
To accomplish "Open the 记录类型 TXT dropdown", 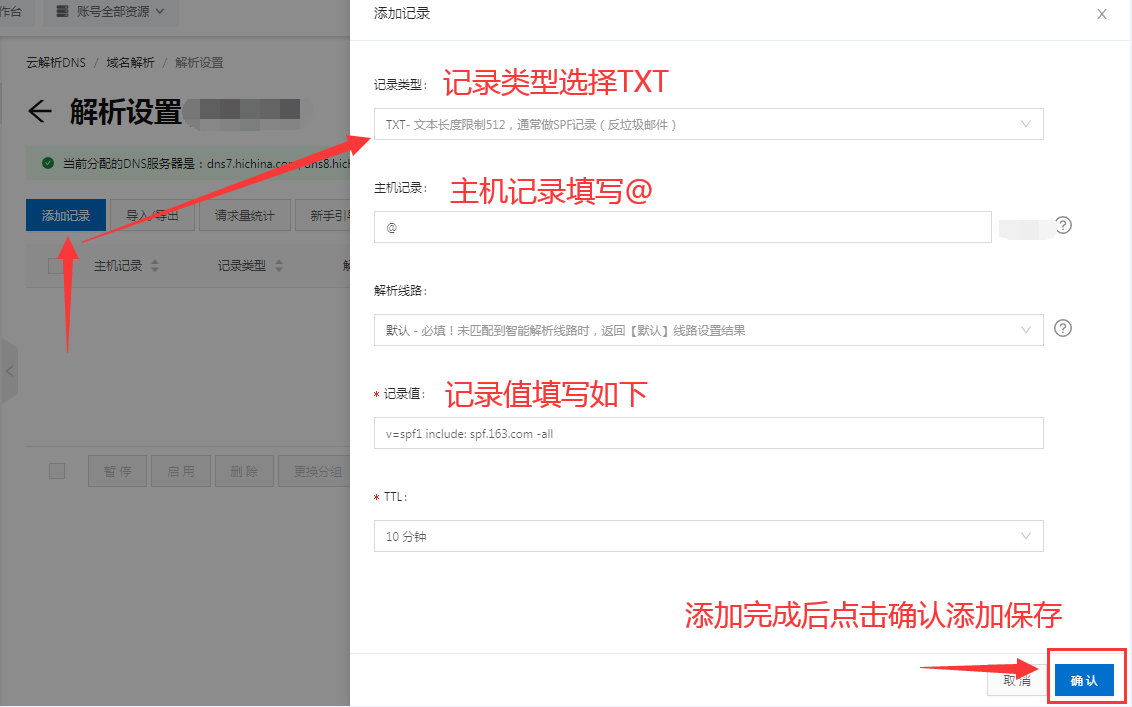I will coord(708,124).
